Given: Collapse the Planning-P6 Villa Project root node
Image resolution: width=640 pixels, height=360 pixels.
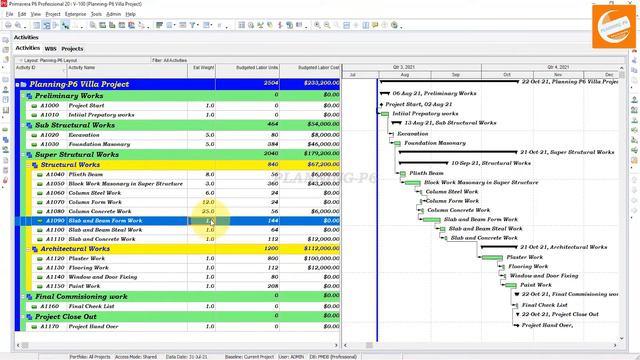Looking at the screenshot, I should click(x=18, y=84).
